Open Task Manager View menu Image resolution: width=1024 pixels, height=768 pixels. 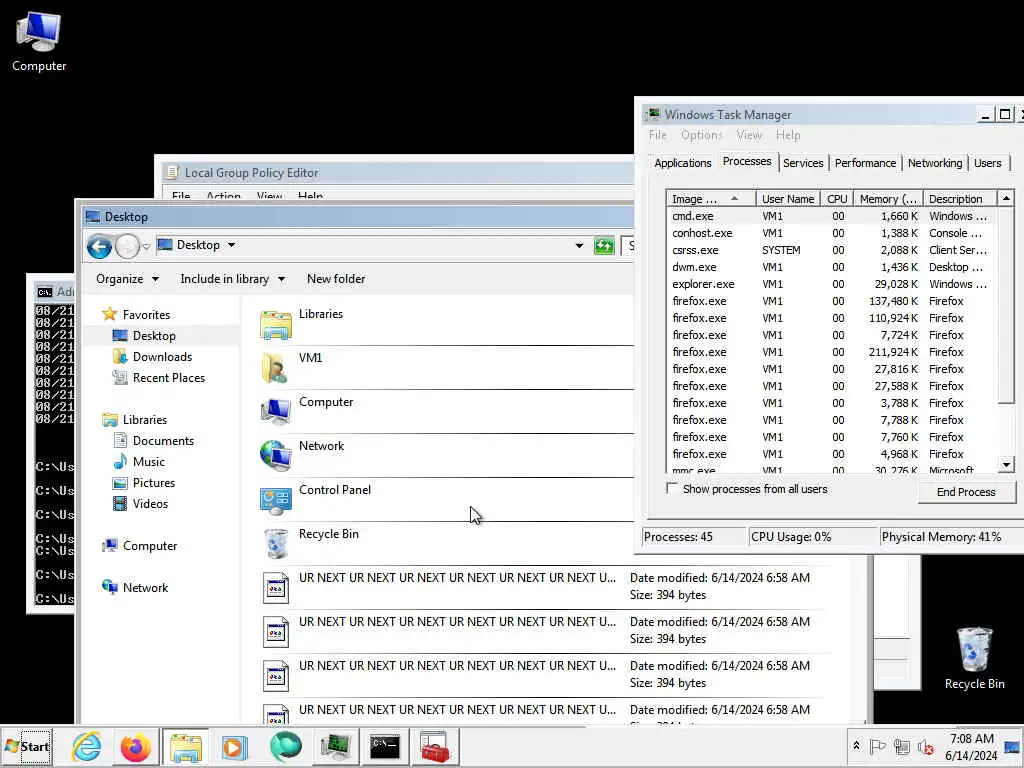(x=749, y=135)
